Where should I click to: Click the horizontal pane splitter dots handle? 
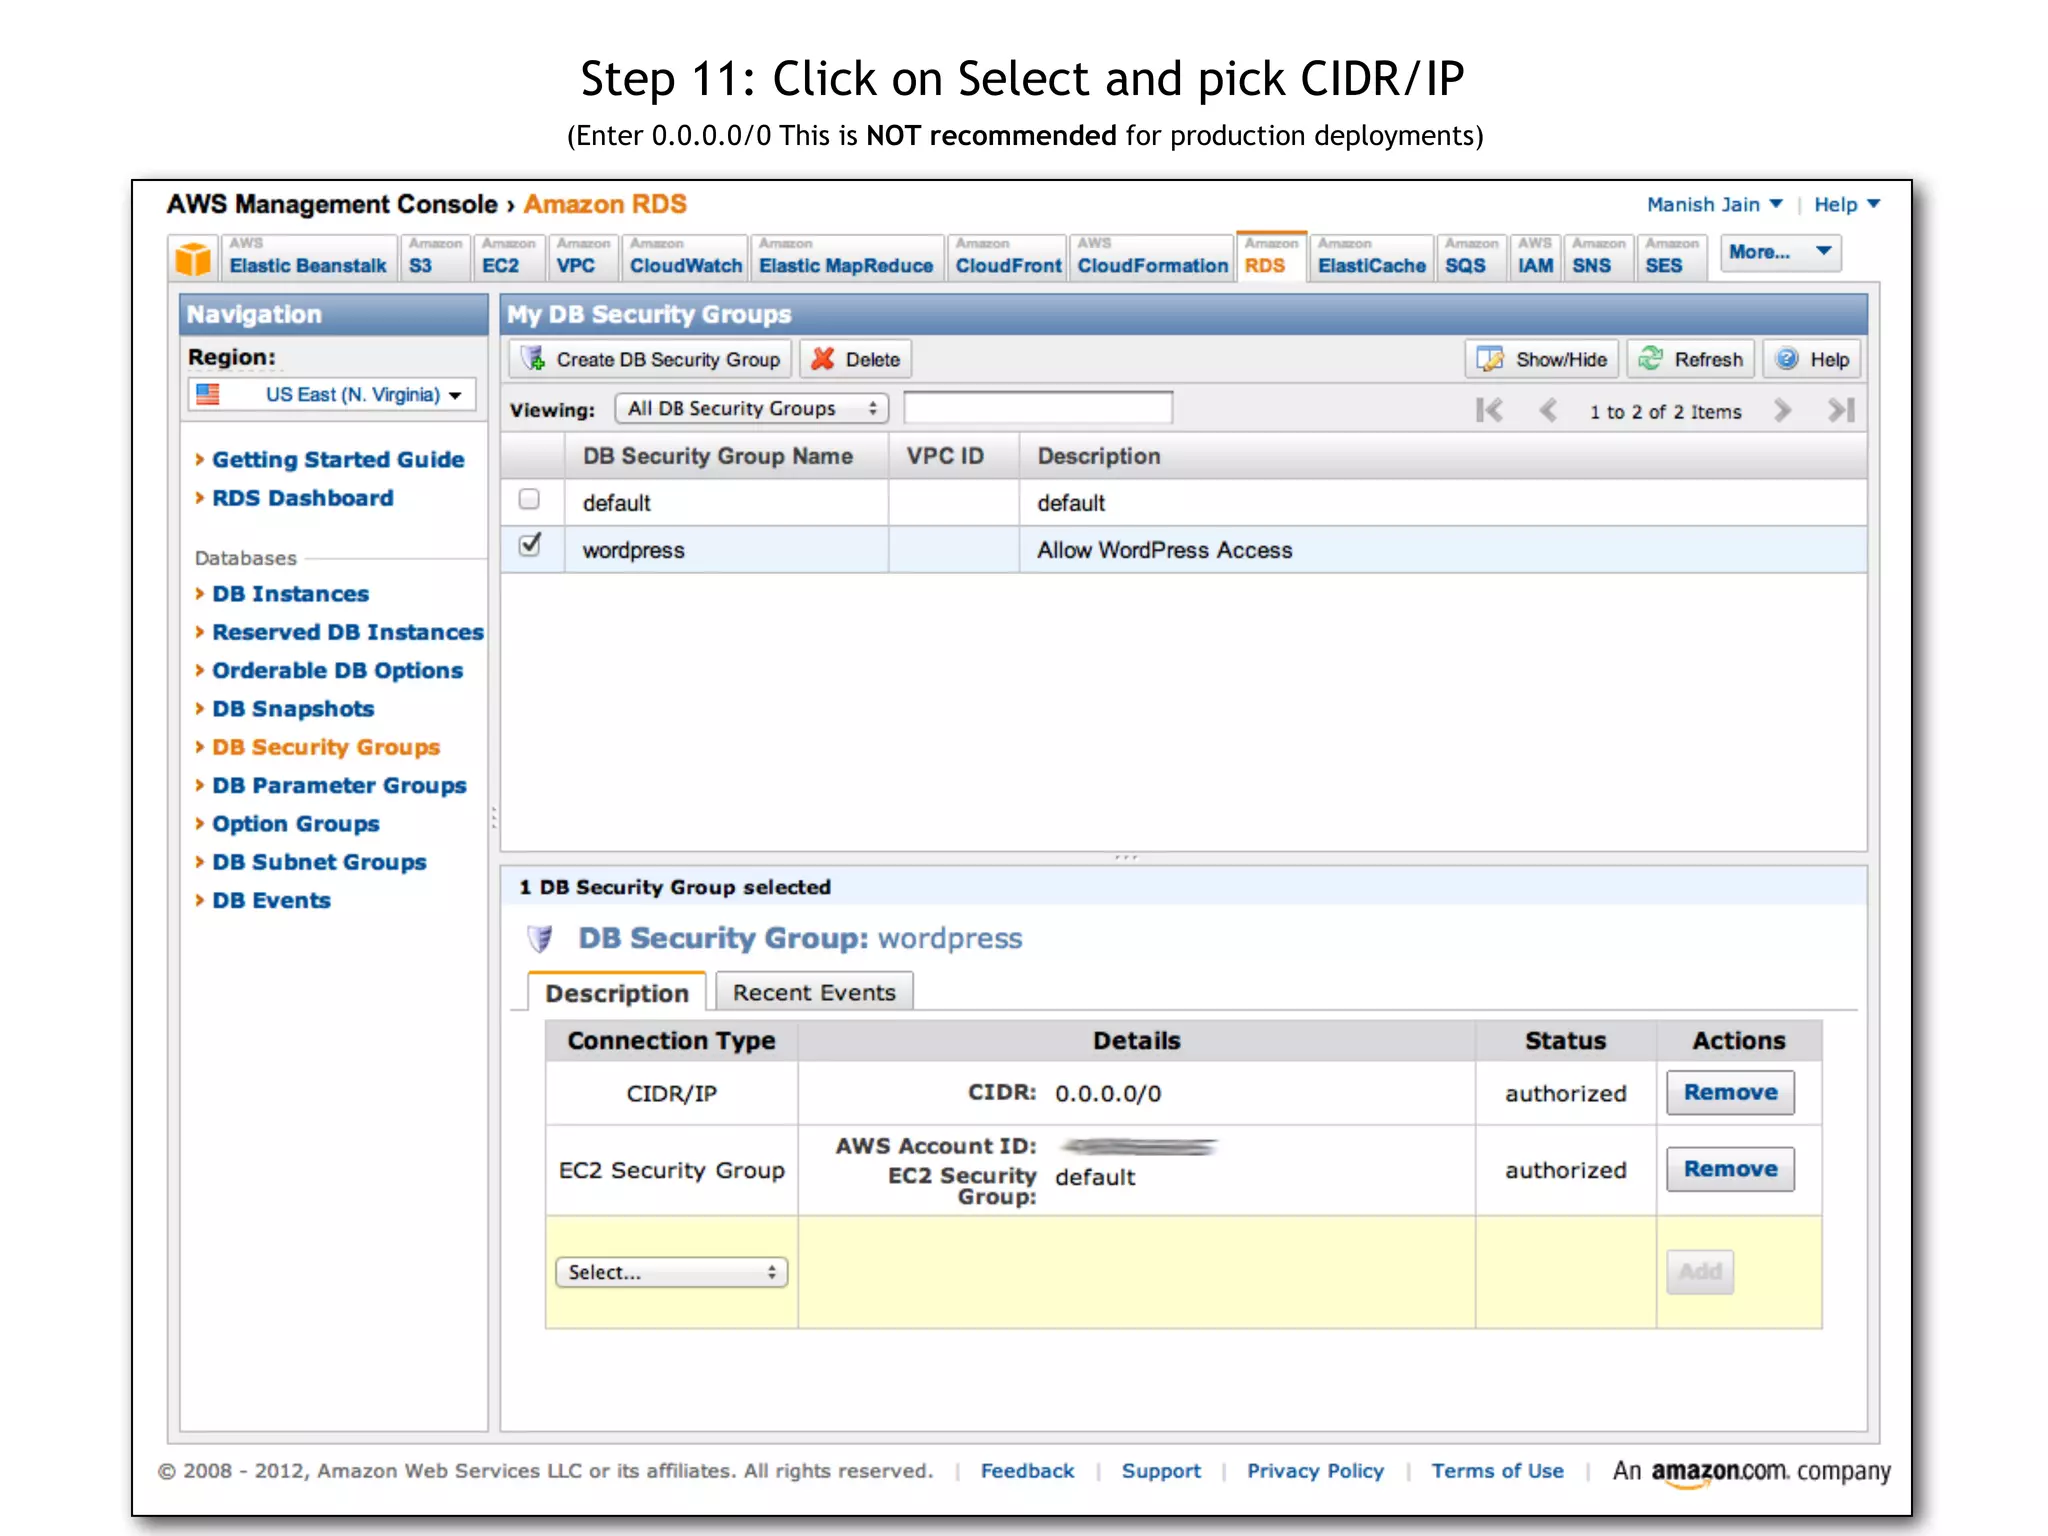1127,858
